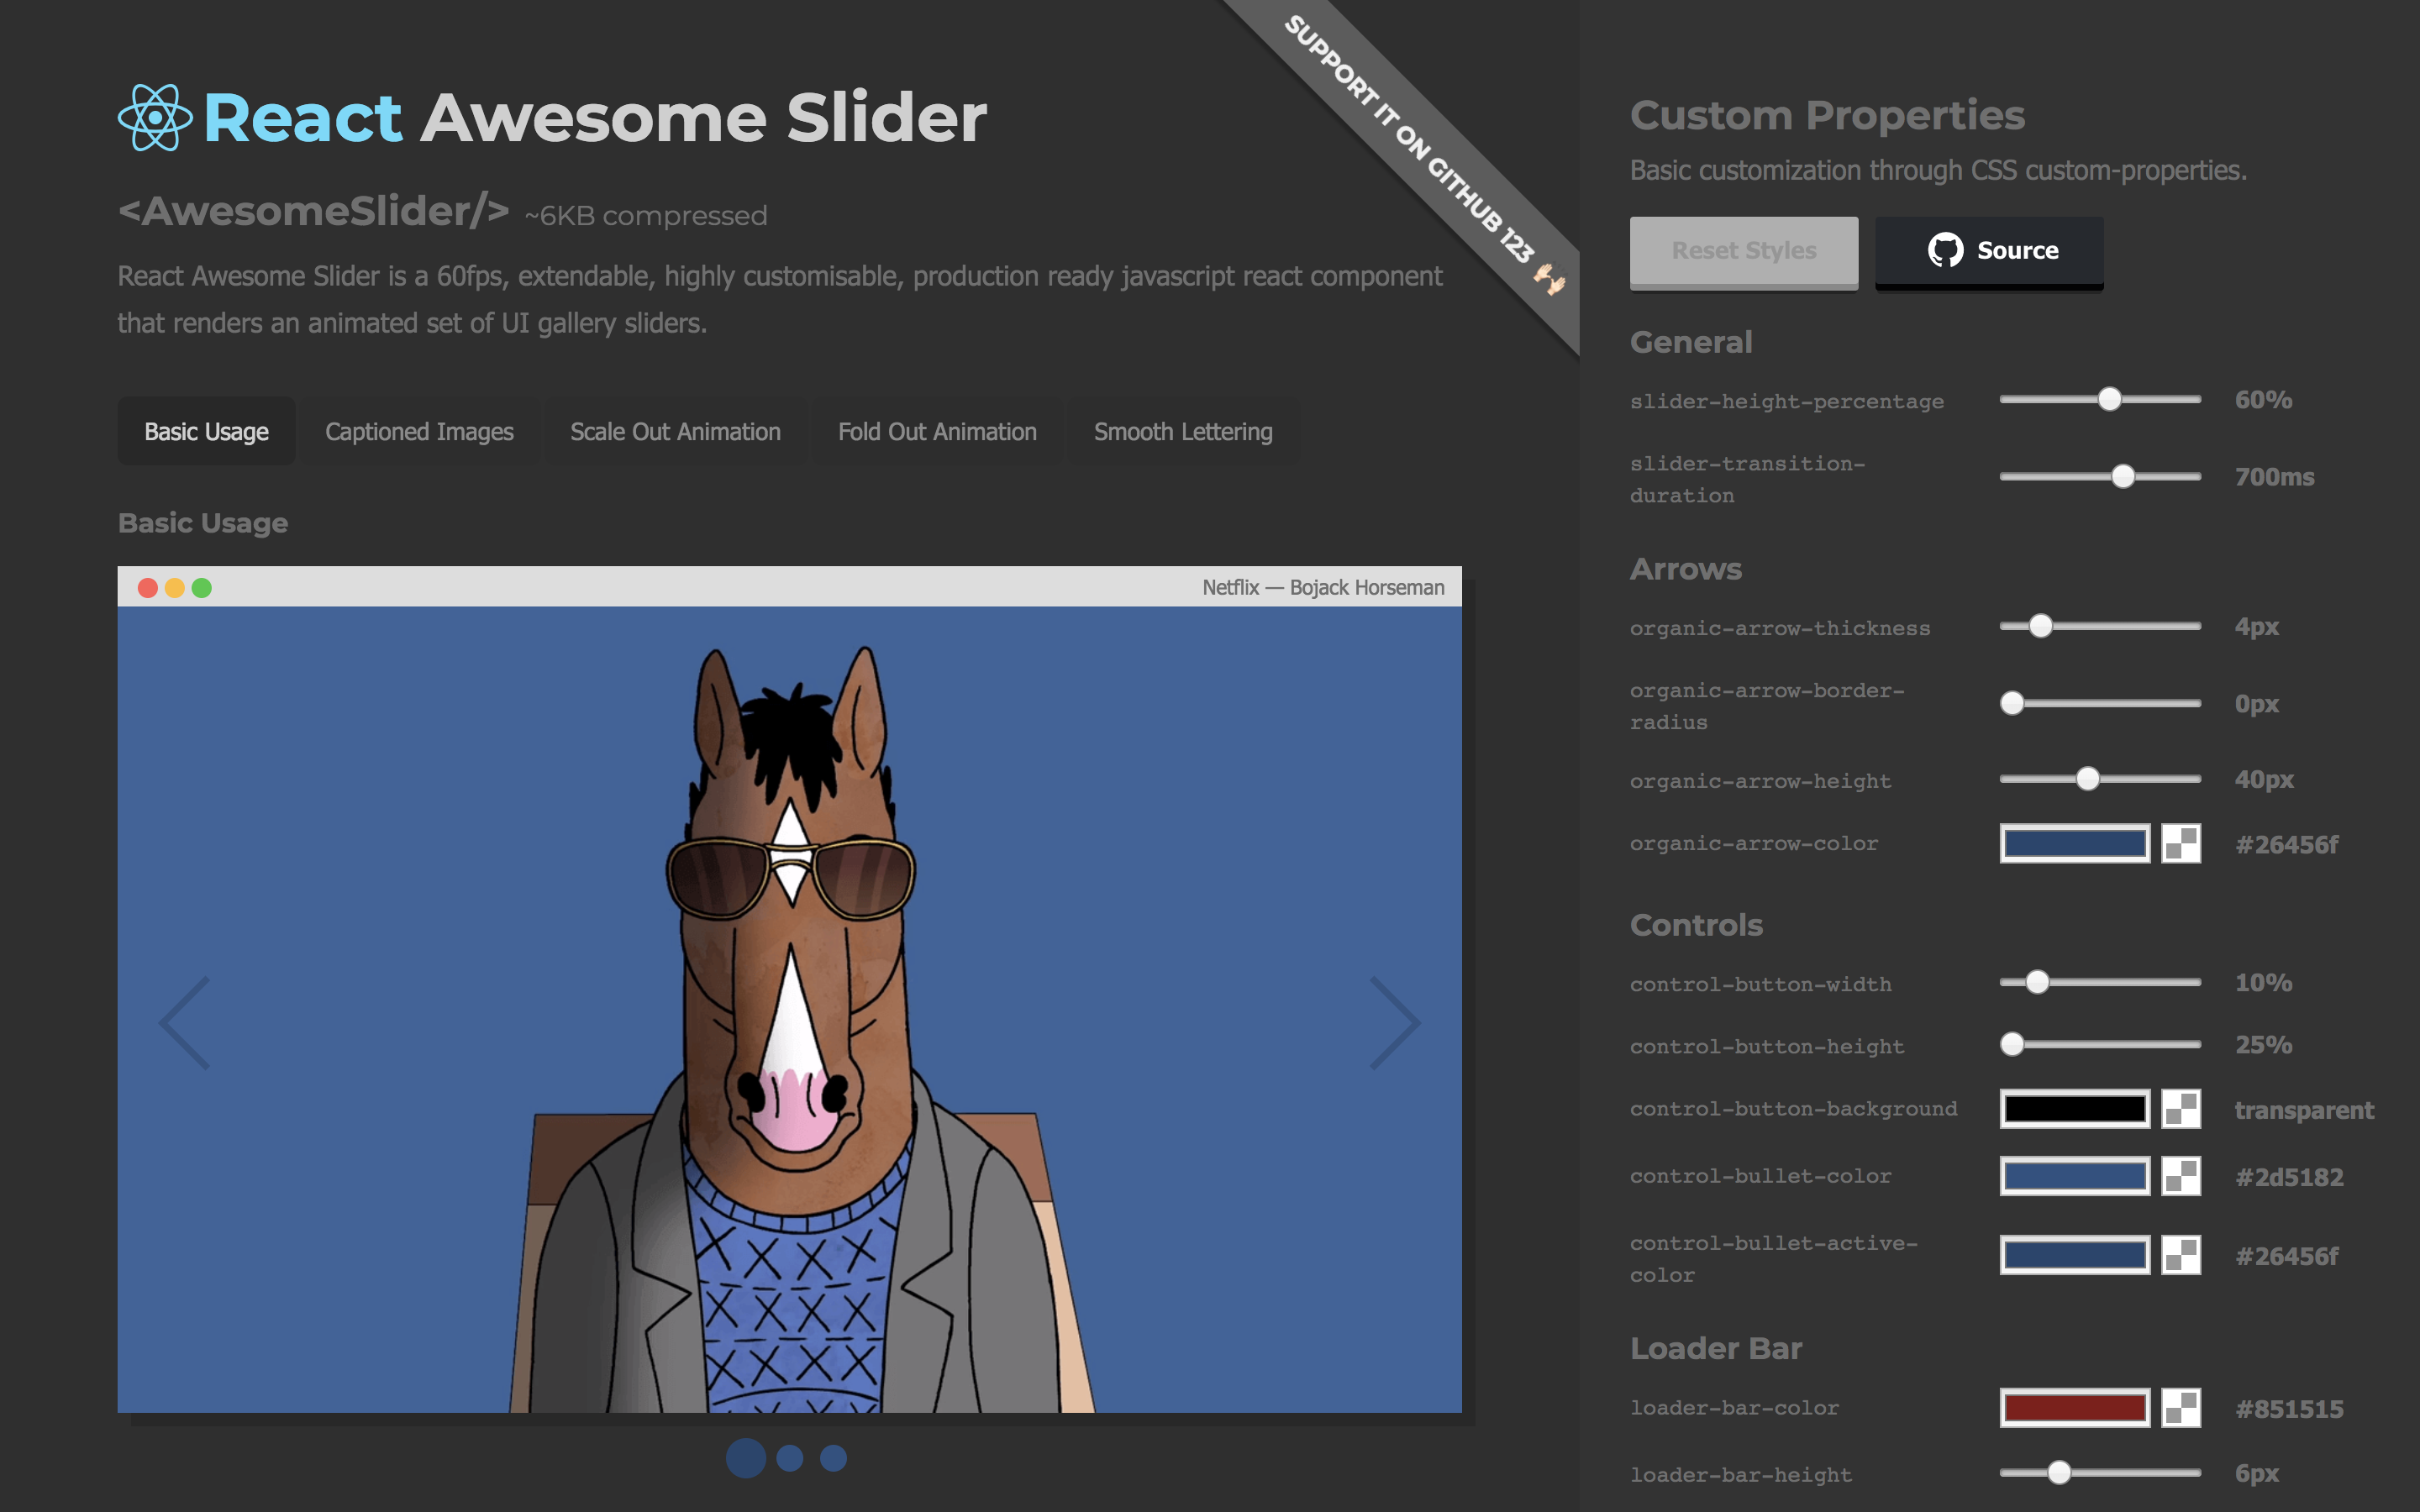2420x1512 pixels.
Task: Toggle transparency checker for loader-bar-color
Action: (x=2180, y=1408)
